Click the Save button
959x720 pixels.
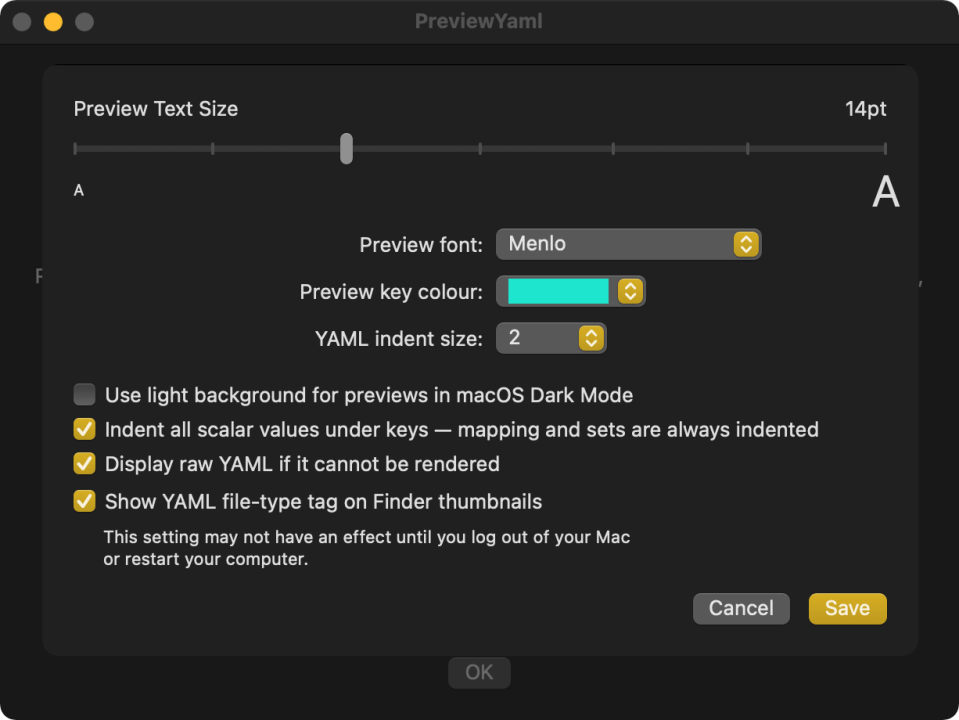pos(847,608)
